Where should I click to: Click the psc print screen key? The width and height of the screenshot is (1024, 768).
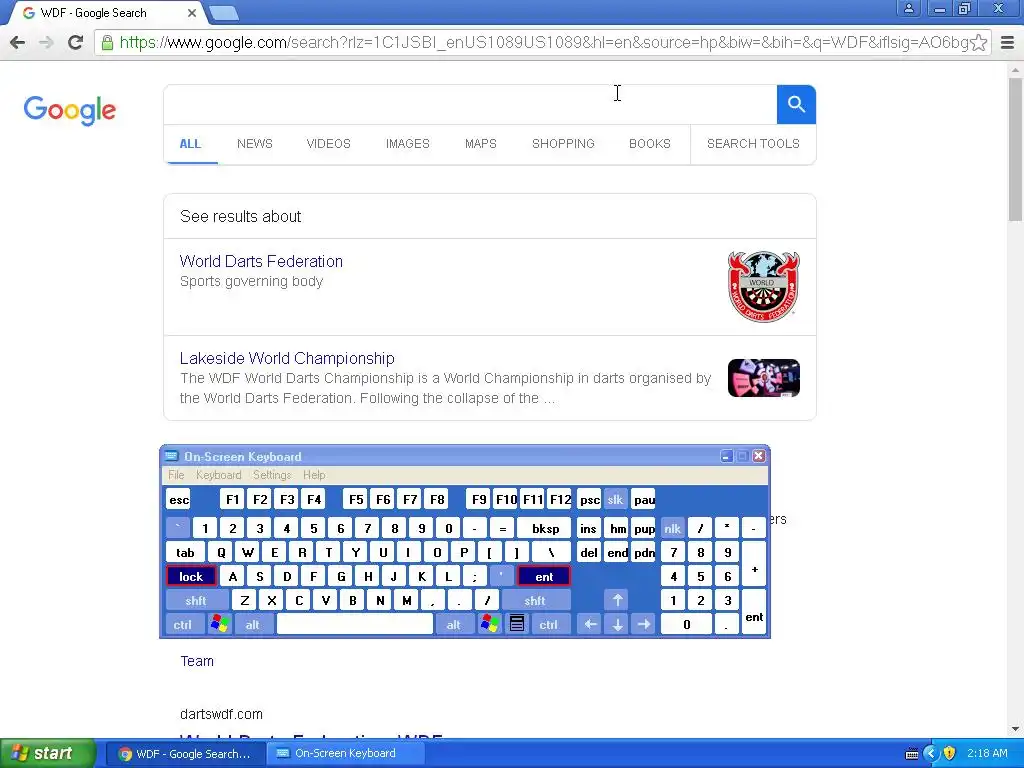point(590,500)
